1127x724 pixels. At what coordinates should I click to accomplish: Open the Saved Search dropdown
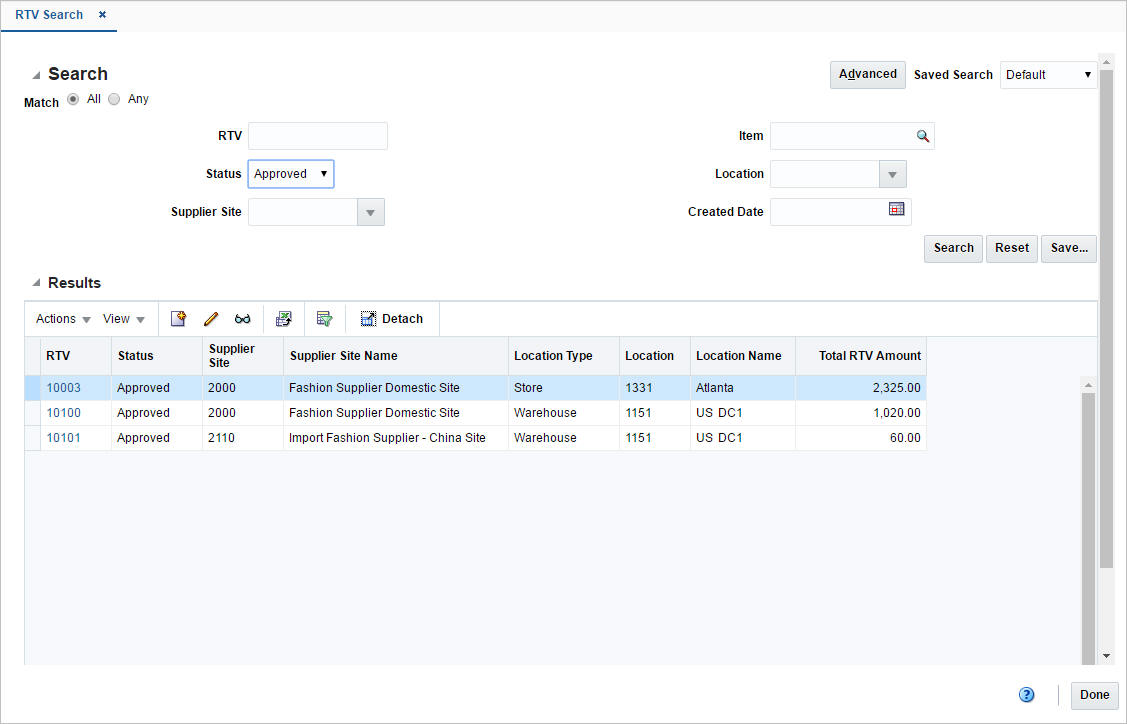tap(1049, 75)
